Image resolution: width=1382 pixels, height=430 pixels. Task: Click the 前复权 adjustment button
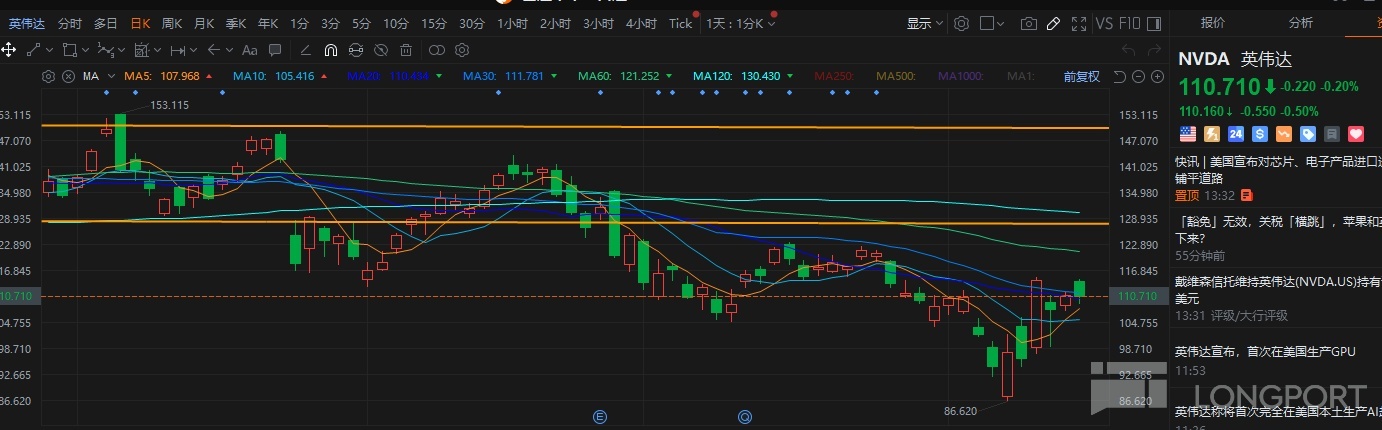point(1081,76)
